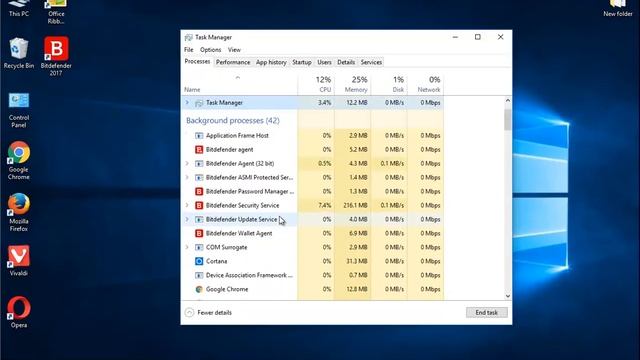The width and height of the screenshot is (640, 360).
Task: Click the Bitdefender Agent (32 bit) icon
Action: pos(199,164)
